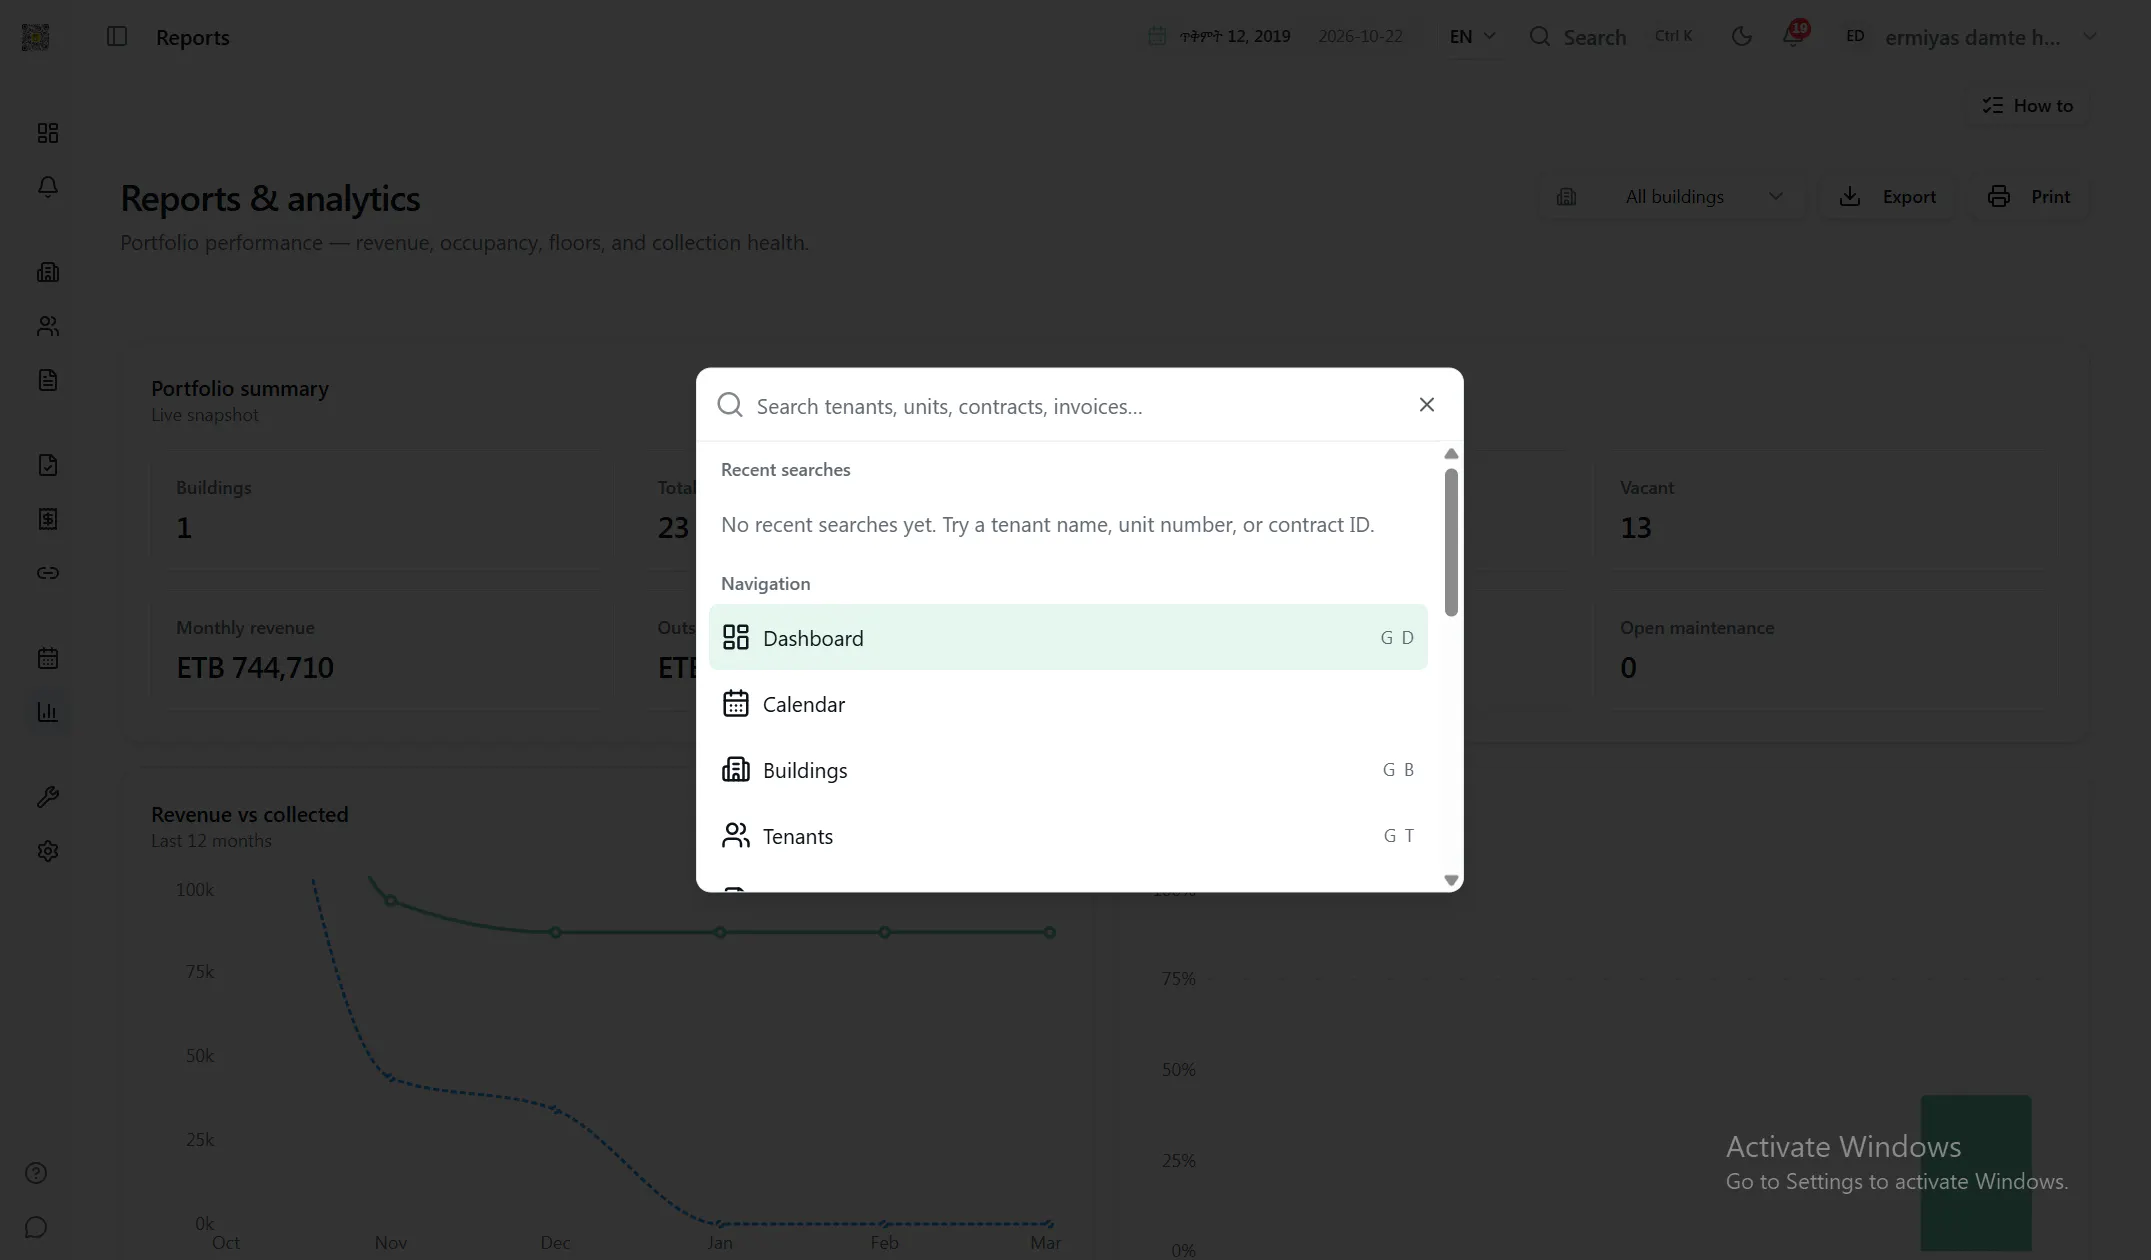The image size is (2151, 1260).
Task: Click the search palette scrollbar thumb
Action: [1451, 542]
